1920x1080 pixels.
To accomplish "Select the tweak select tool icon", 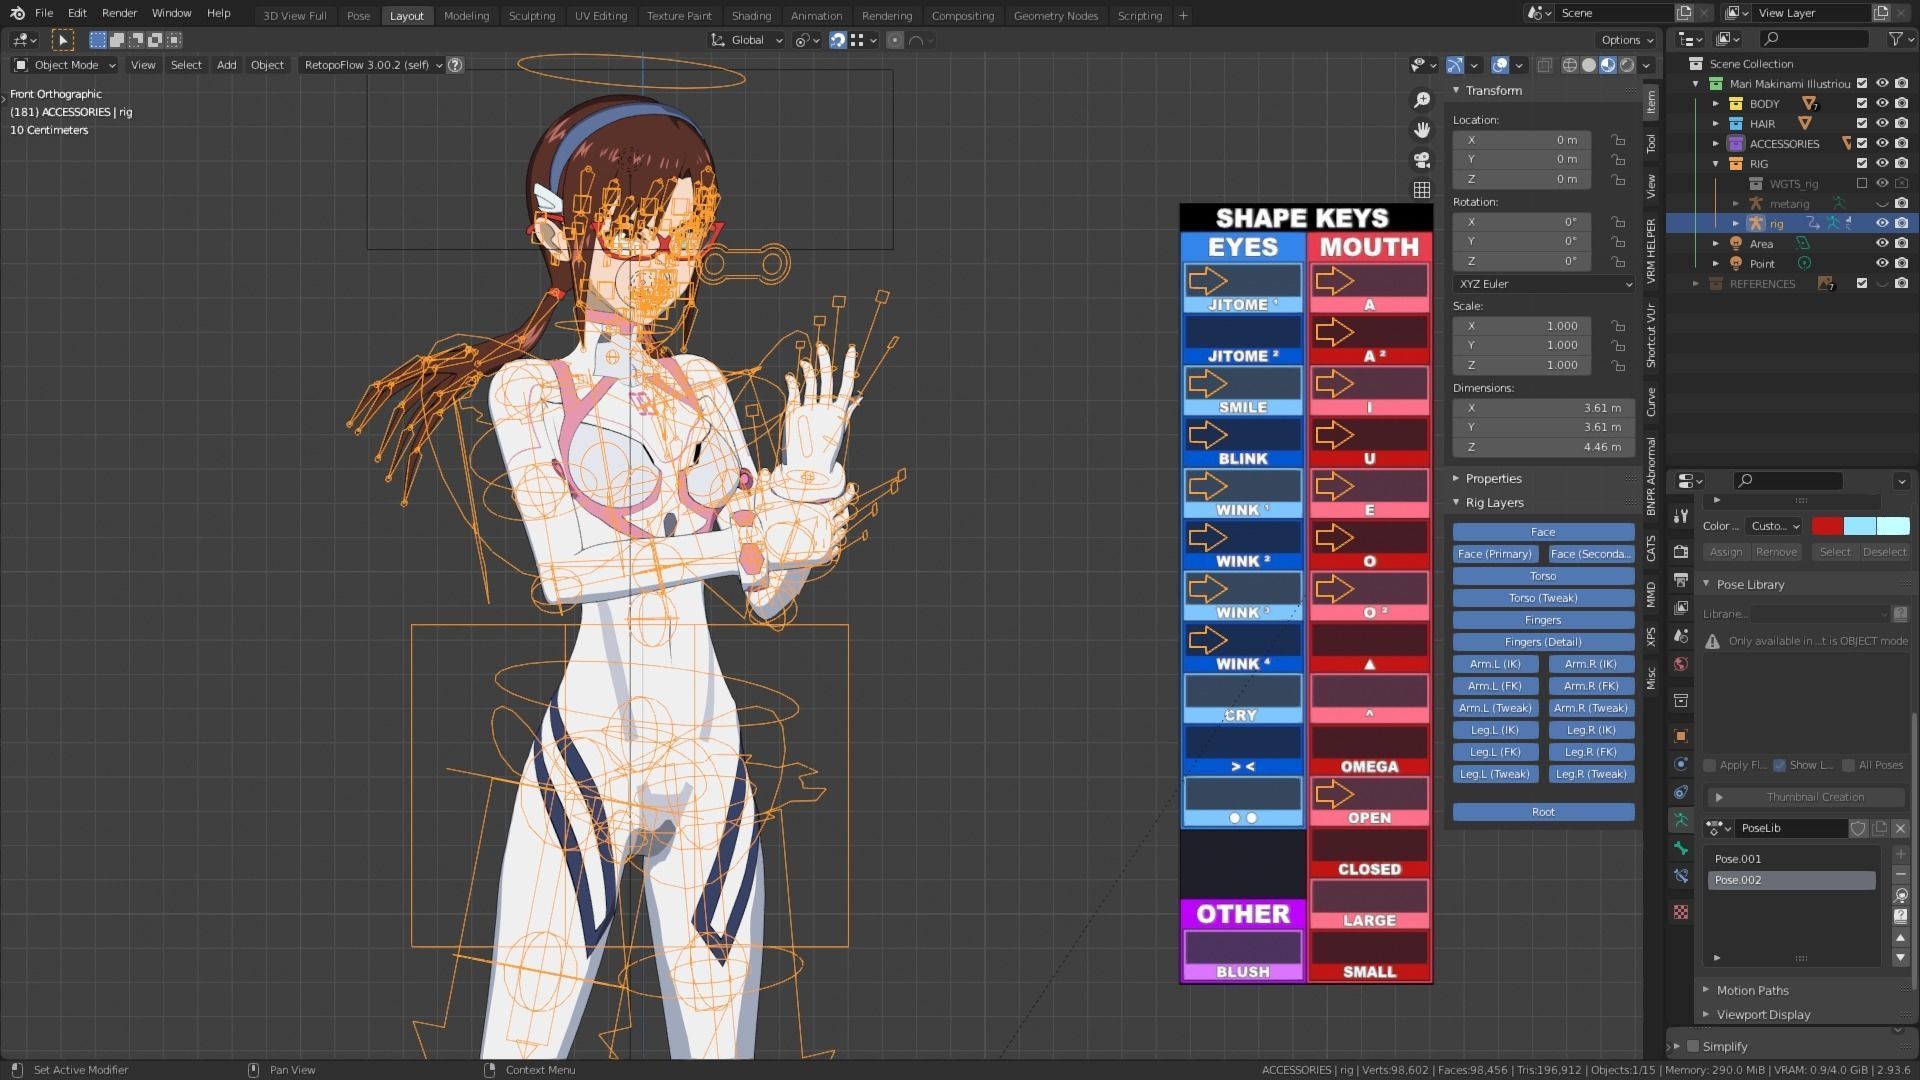I will coord(62,40).
